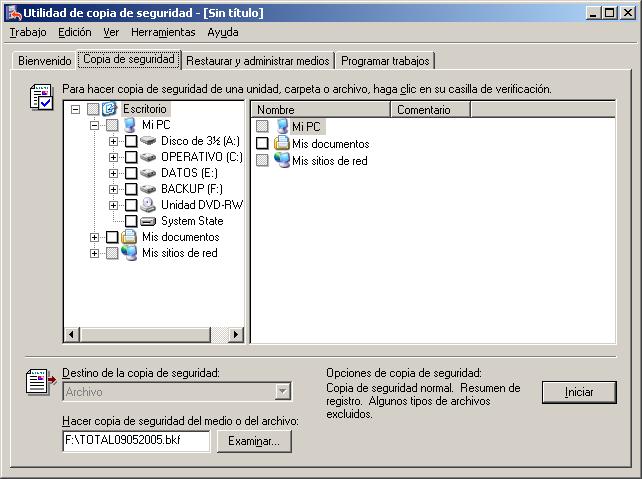Click Mis sitios de red icon in right pane
Screen dimensions: 642x479
coord(282,160)
